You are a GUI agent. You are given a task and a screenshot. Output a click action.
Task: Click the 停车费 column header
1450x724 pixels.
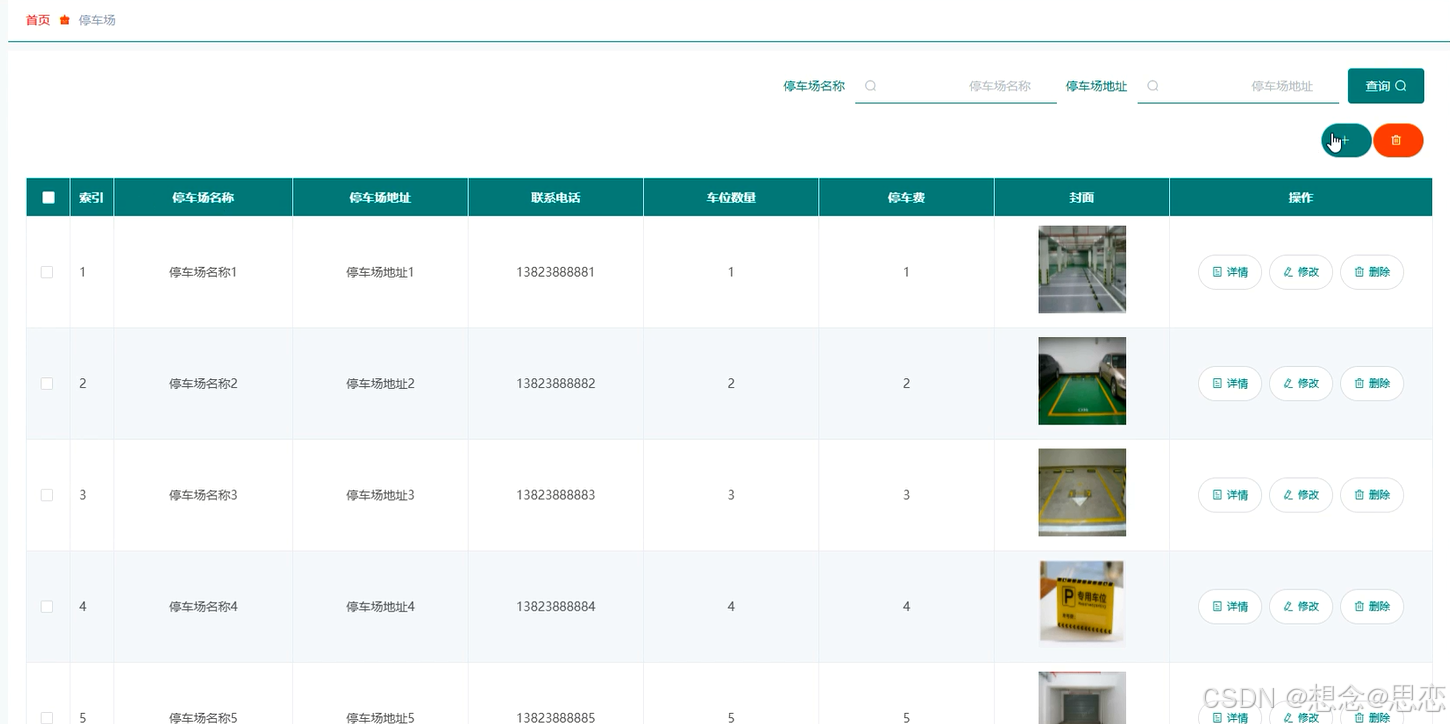pyautogui.click(x=906, y=198)
